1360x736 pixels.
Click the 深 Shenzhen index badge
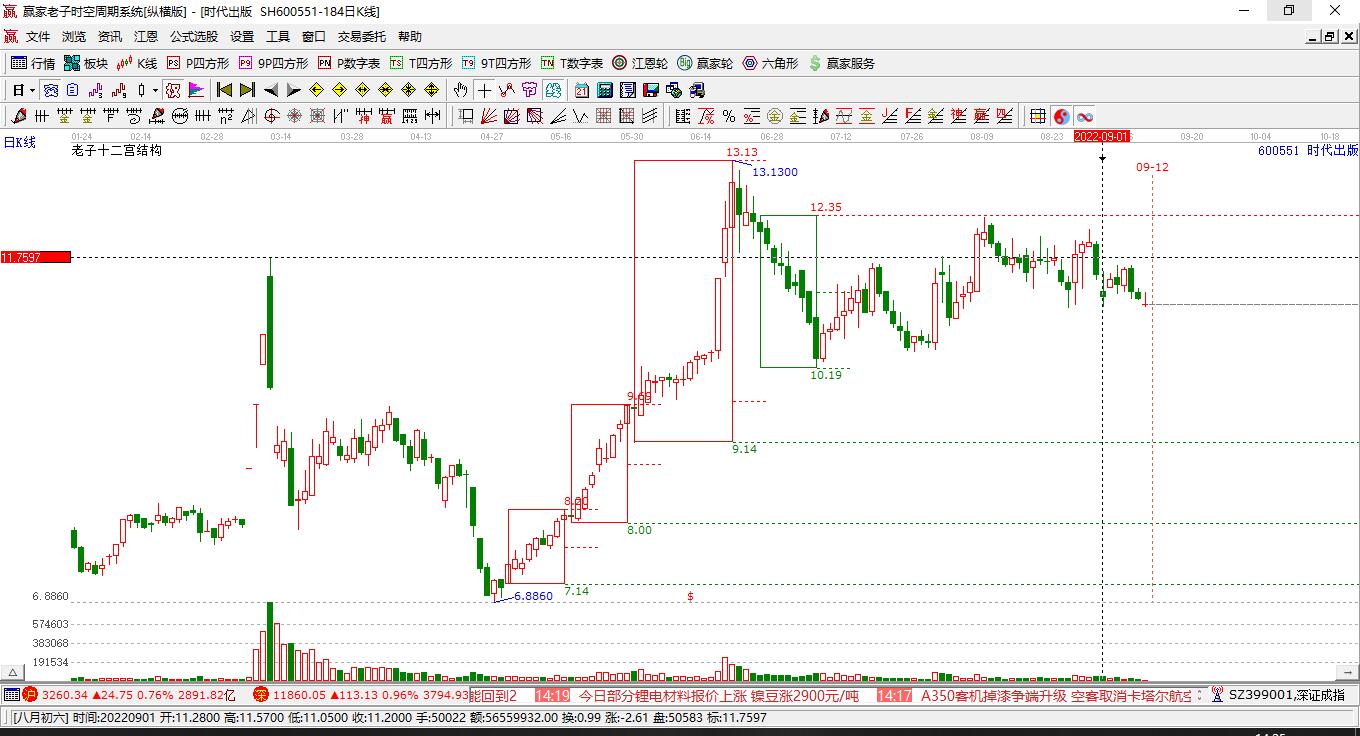tap(260, 695)
